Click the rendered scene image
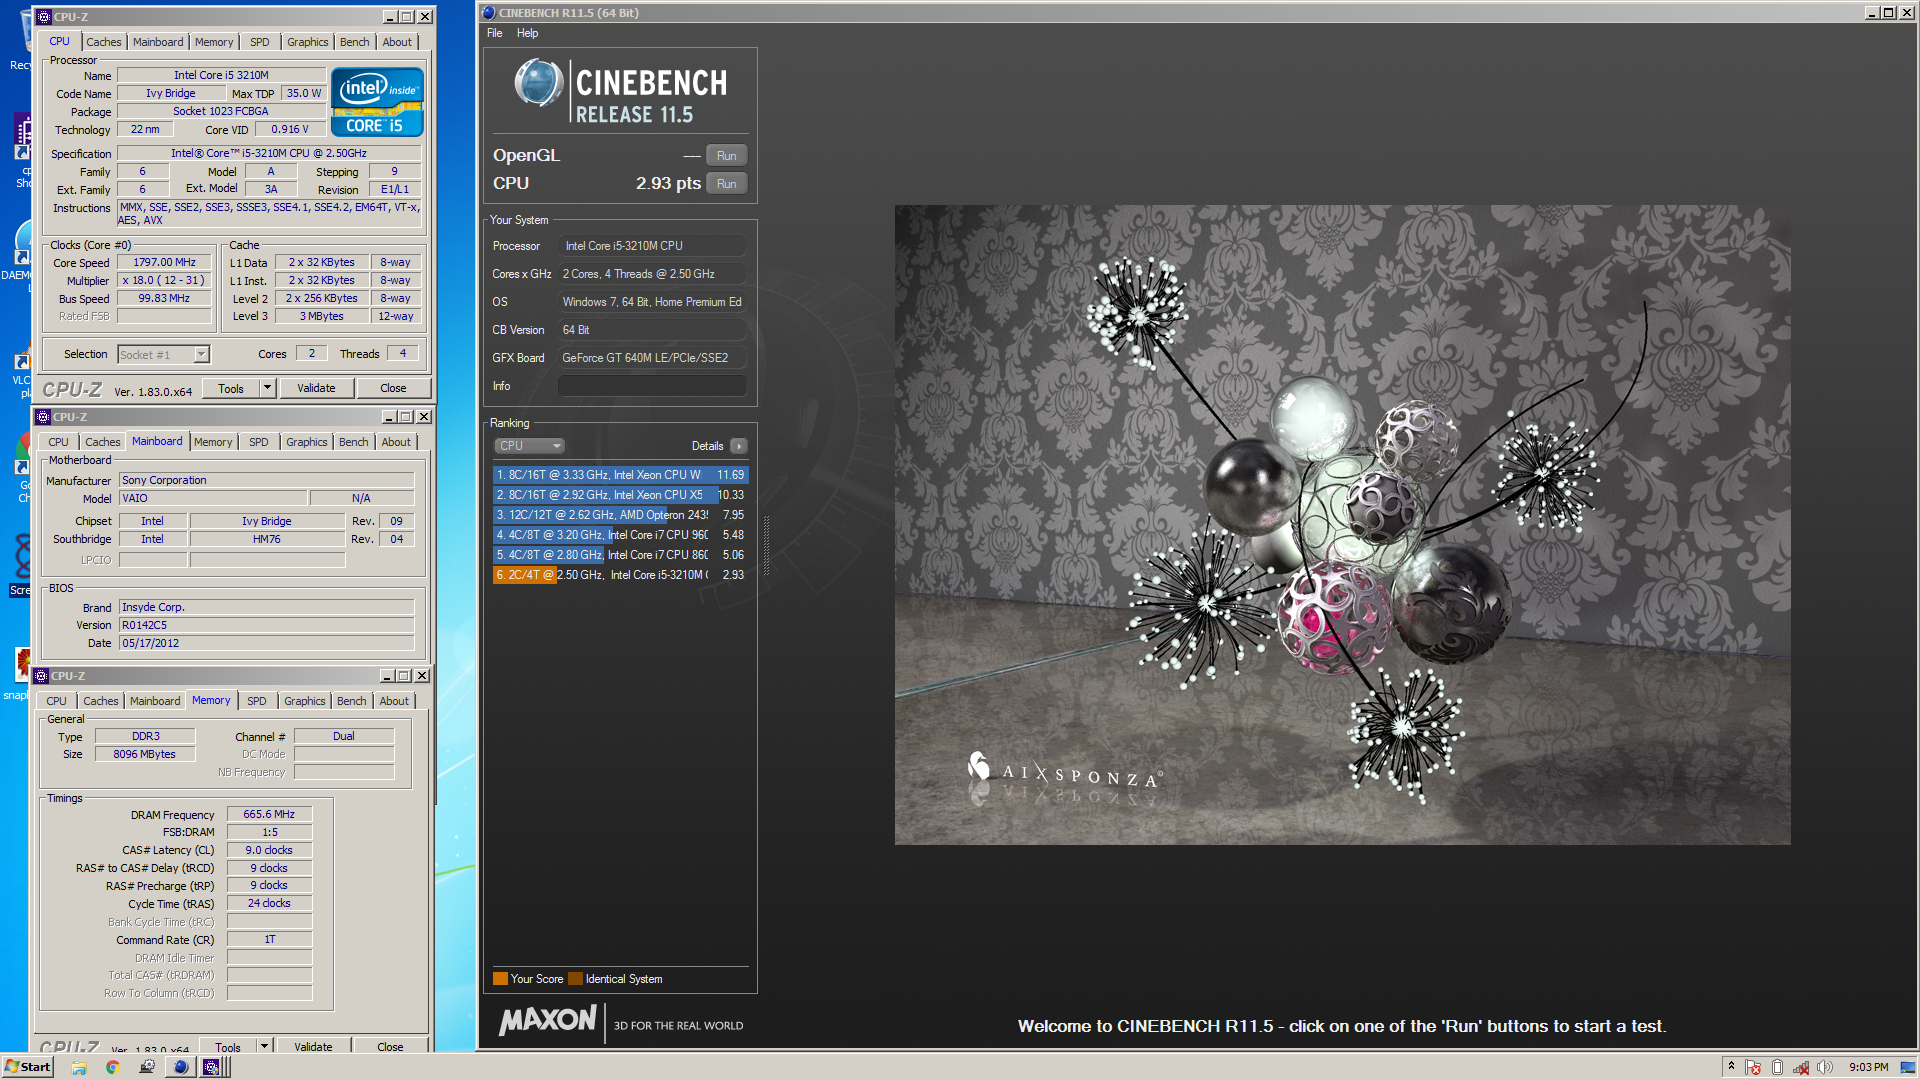 tap(1342, 525)
